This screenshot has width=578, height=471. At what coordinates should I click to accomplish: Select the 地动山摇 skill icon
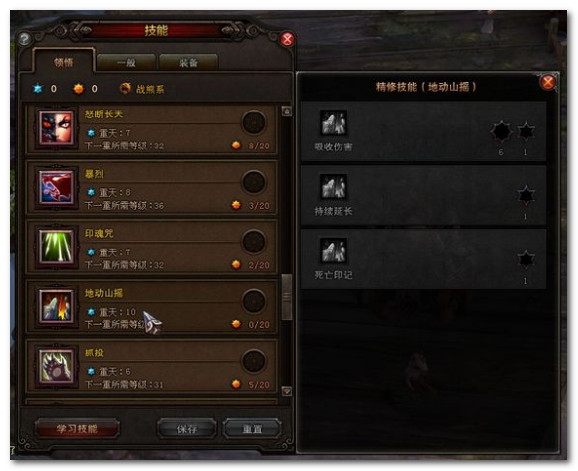pos(56,306)
